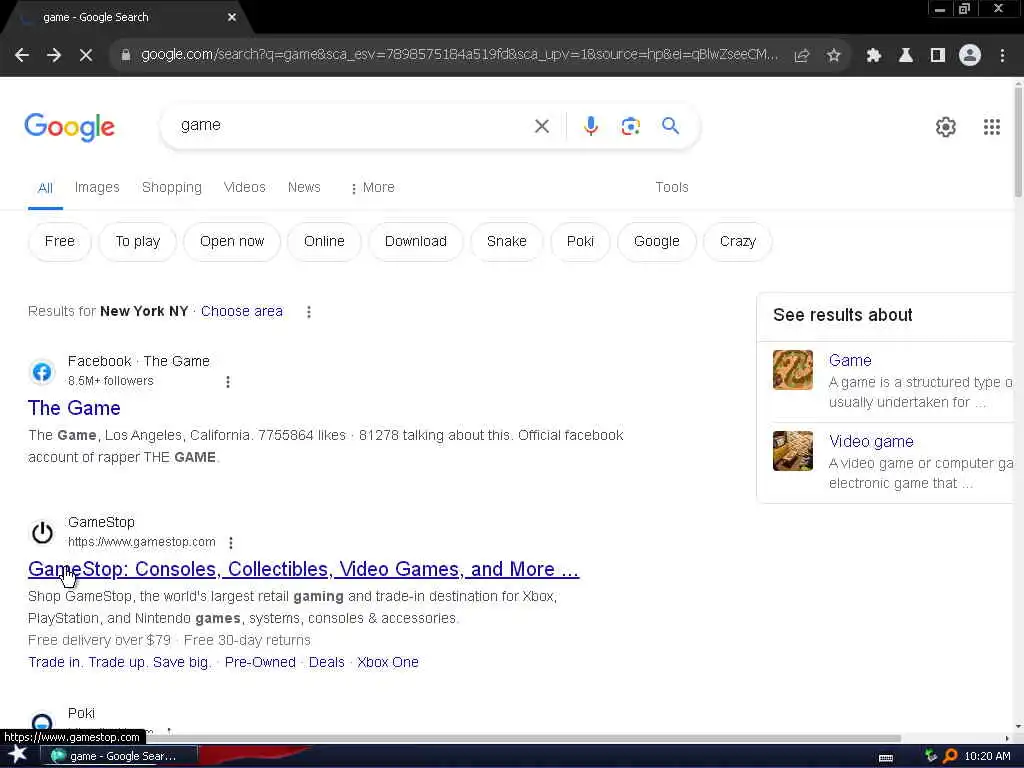
Task: Open the Extensions puzzle icon
Action: [873, 56]
